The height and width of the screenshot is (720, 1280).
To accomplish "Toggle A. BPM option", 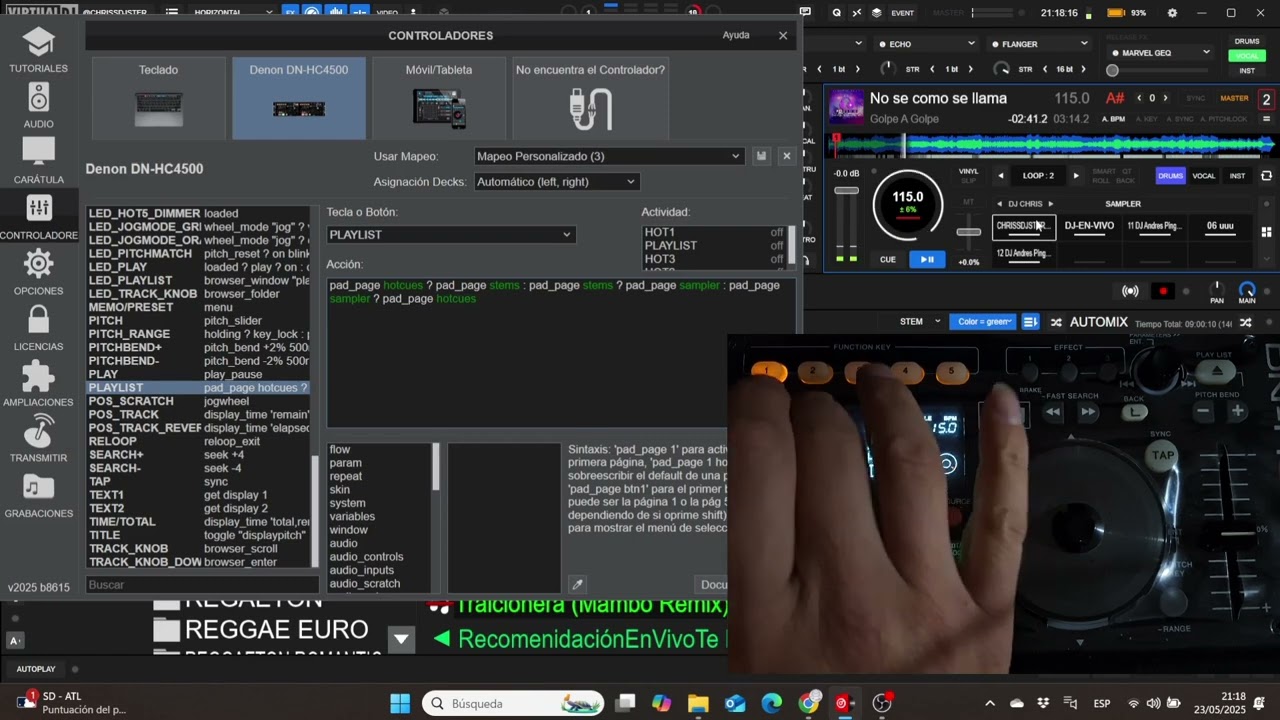I will [1113, 119].
